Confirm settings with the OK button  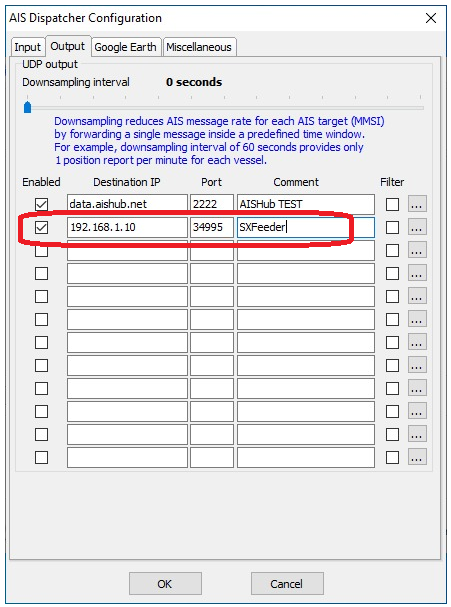(165, 583)
